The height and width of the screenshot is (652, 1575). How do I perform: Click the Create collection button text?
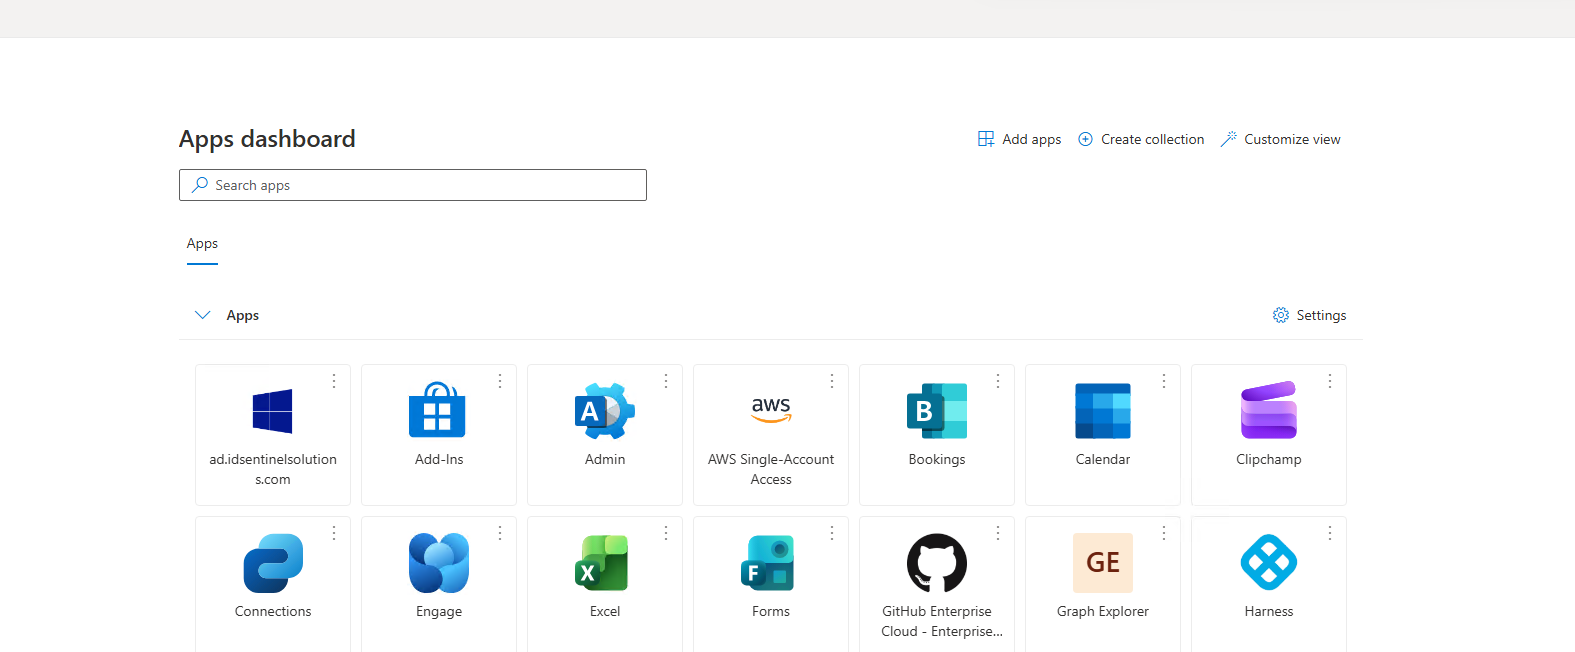pos(1153,139)
